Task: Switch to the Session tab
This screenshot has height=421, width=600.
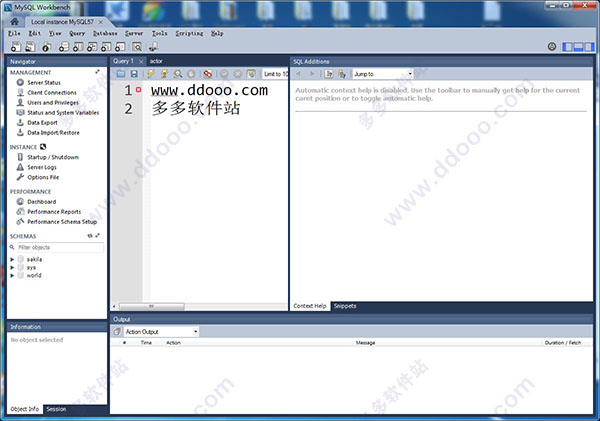Action: pyautogui.click(x=56, y=409)
